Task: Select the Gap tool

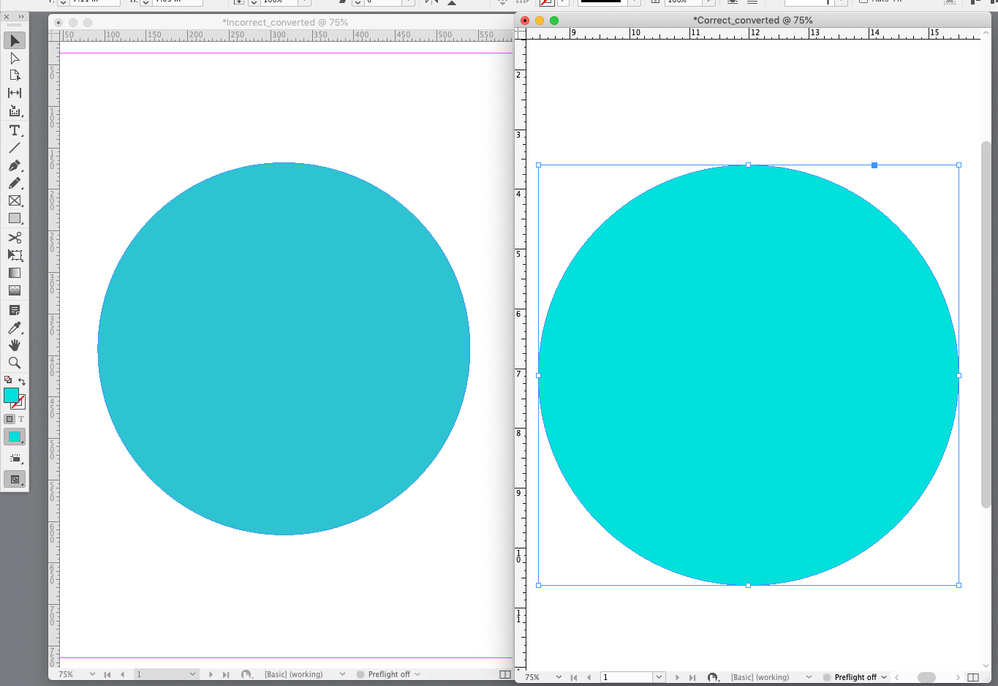Action: (15, 93)
